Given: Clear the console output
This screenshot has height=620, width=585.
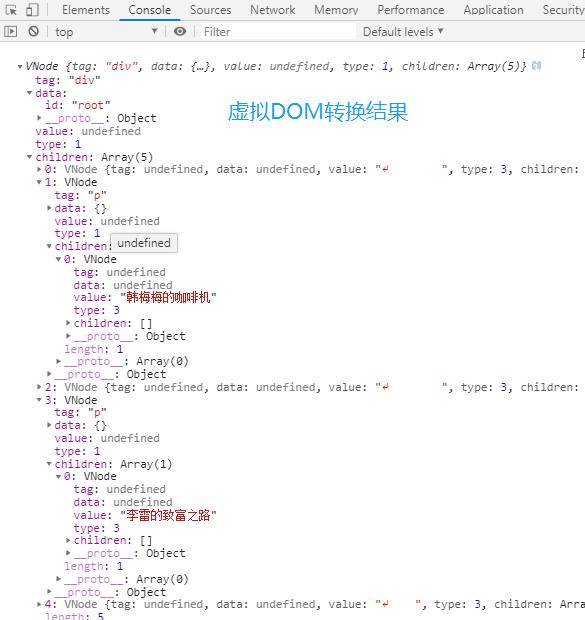Looking at the screenshot, I should click(x=34, y=31).
